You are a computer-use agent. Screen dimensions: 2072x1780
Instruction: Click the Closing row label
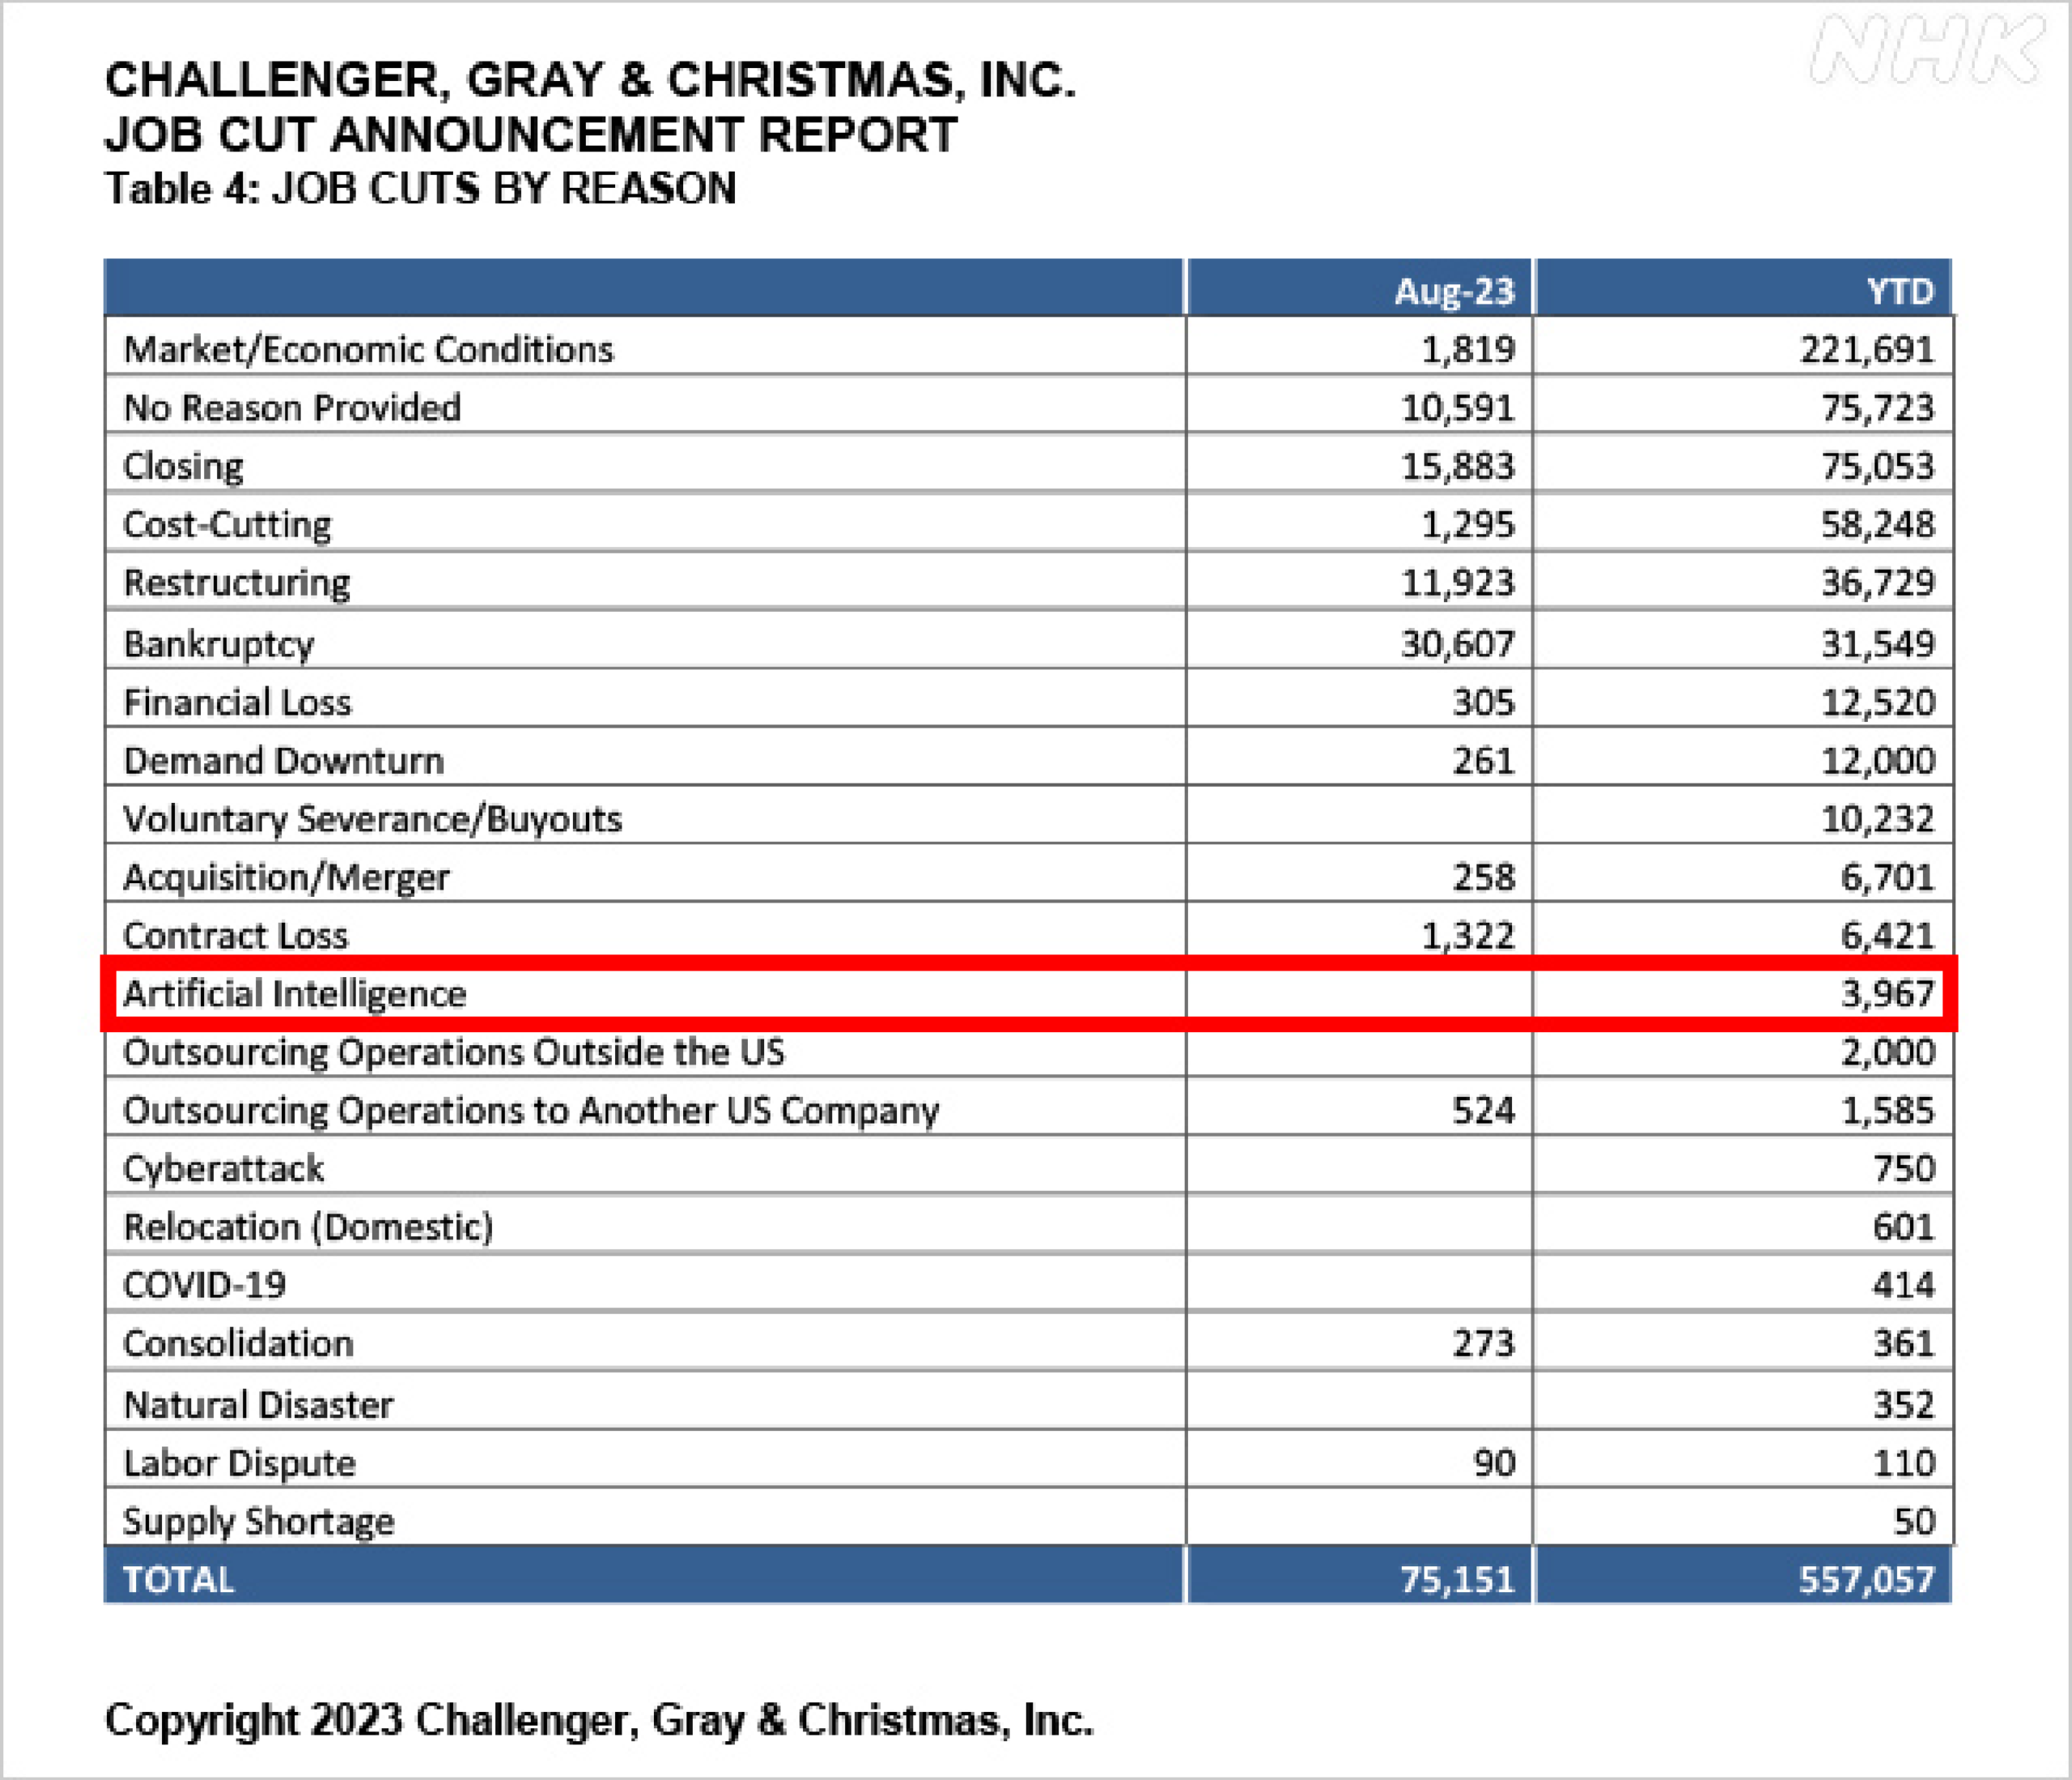point(183,467)
